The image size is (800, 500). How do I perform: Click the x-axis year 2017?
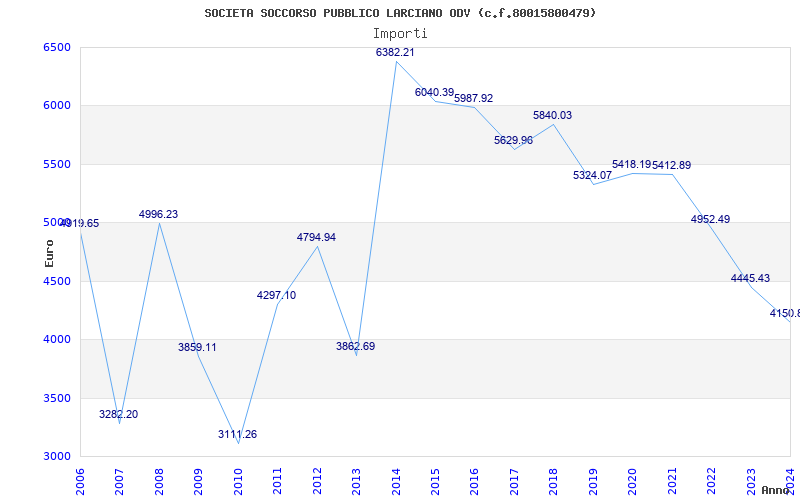click(x=514, y=481)
